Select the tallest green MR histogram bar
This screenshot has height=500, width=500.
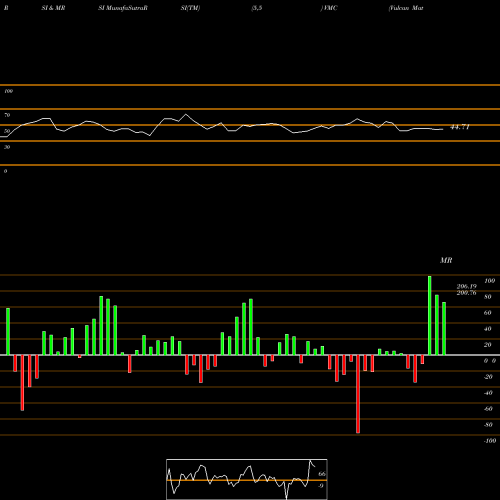(430, 315)
